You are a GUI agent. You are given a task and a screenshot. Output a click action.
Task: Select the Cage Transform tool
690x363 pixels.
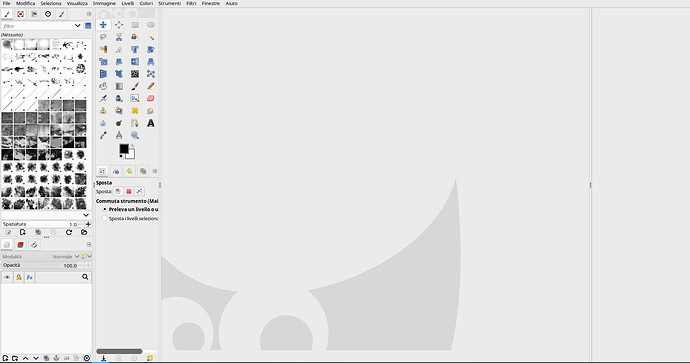point(150,74)
